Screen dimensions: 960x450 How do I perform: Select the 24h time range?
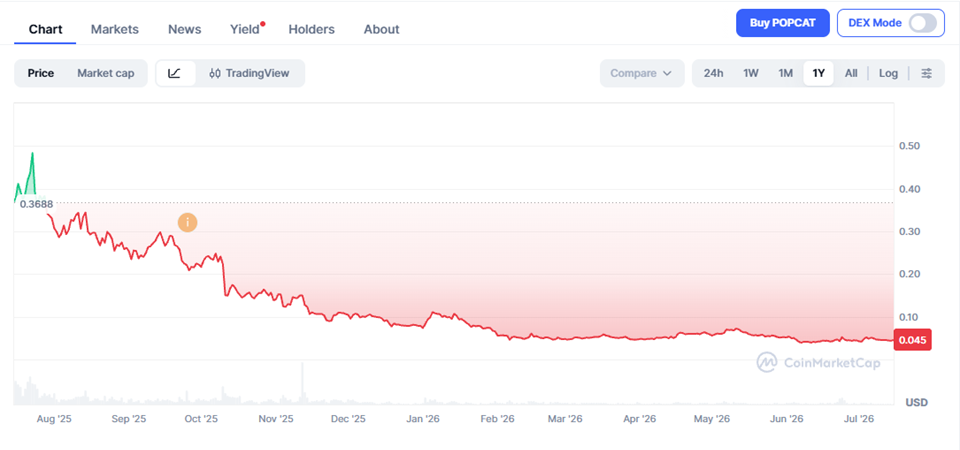(713, 73)
